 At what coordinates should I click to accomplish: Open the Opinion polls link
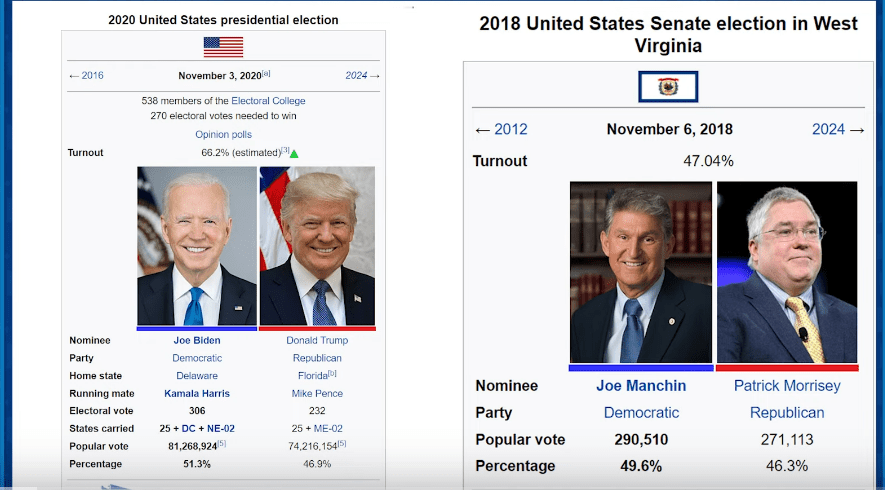click(x=223, y=134)
